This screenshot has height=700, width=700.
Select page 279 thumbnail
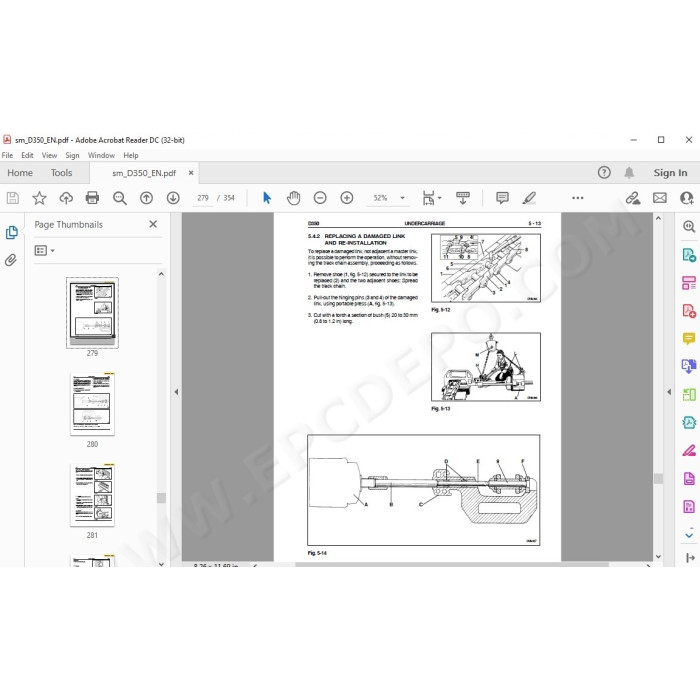pyautogui.click(x=92, y=312)
